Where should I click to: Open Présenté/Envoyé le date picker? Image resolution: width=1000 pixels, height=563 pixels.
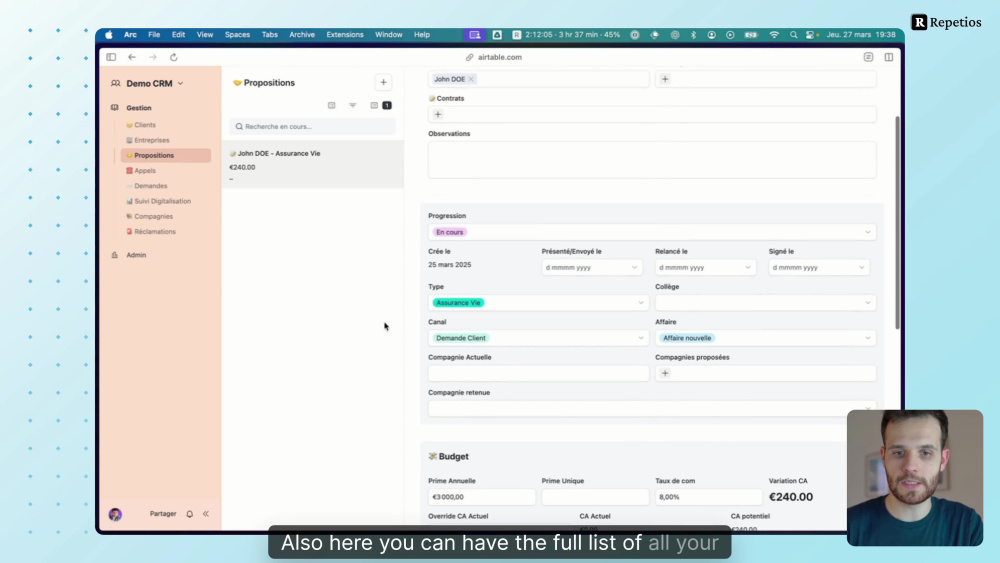tap(591, 267)
